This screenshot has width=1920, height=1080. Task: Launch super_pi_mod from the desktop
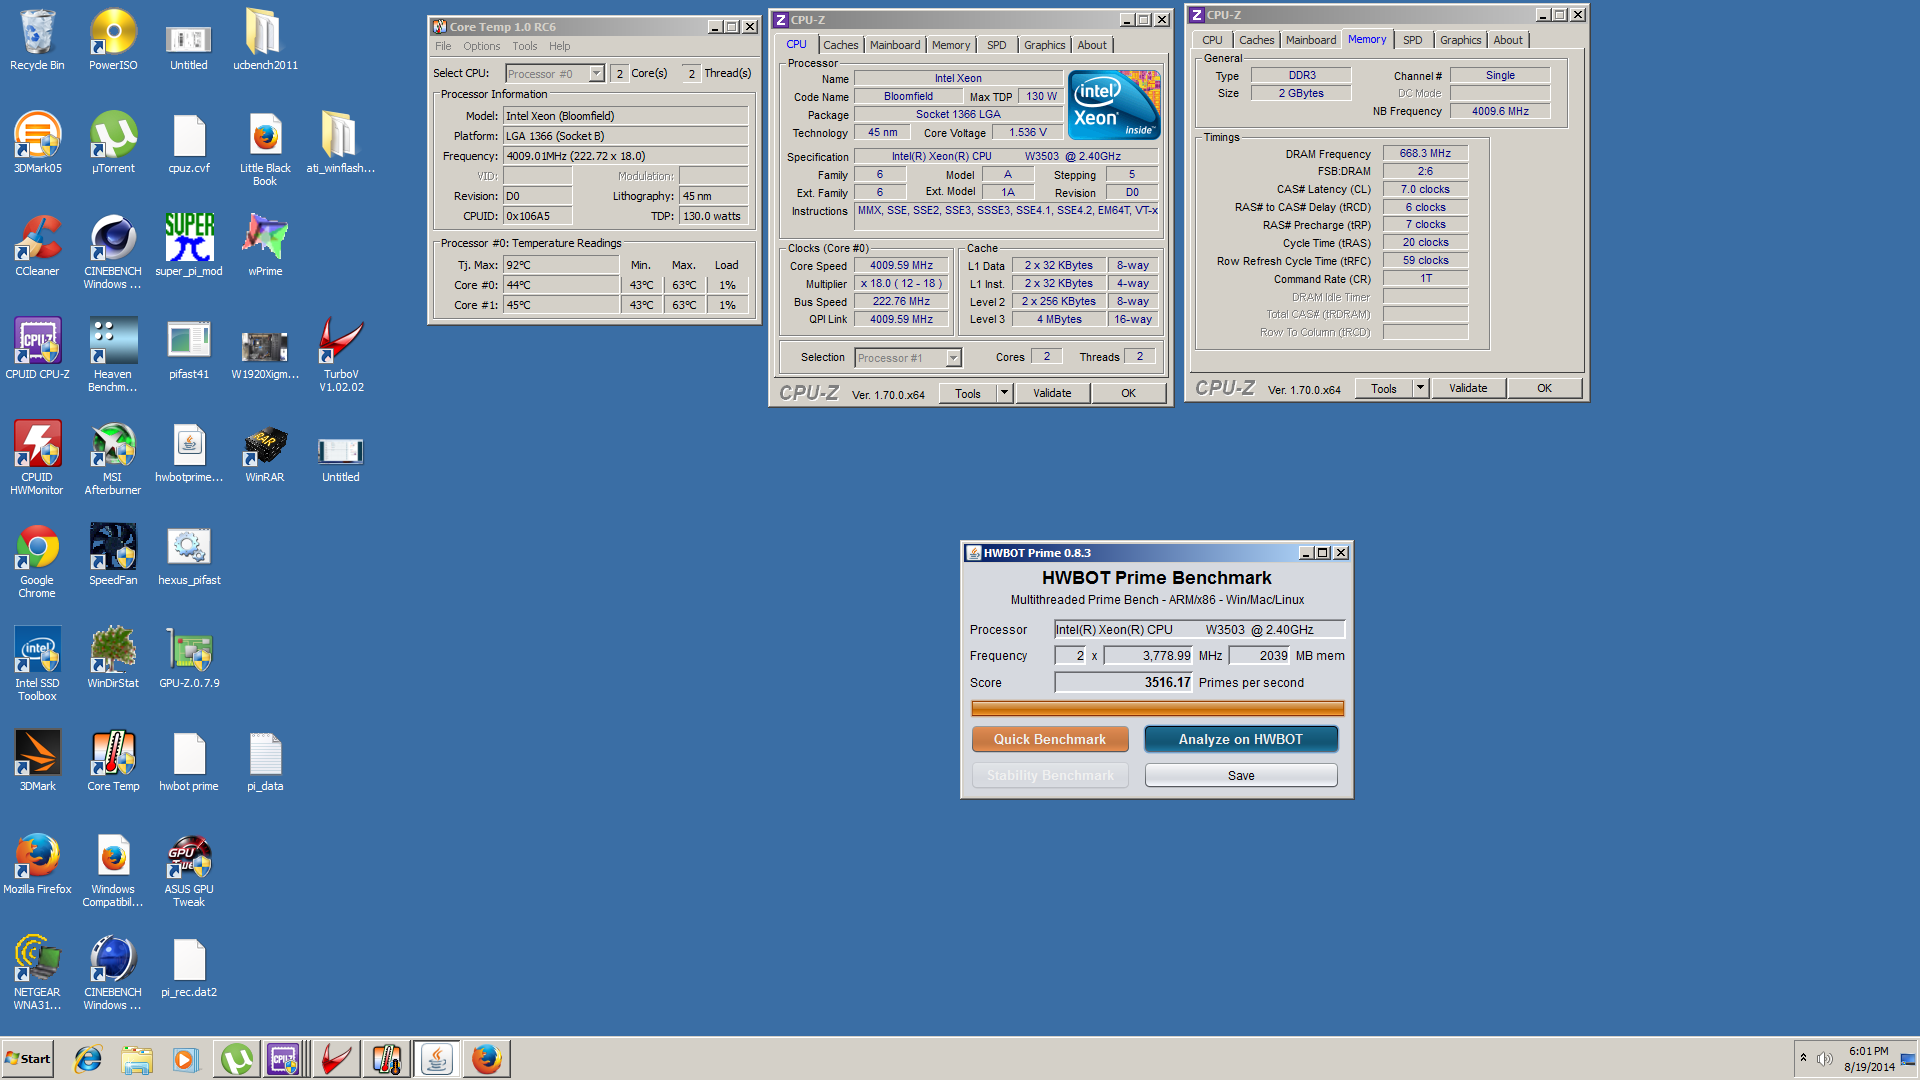tap(189, 246)
